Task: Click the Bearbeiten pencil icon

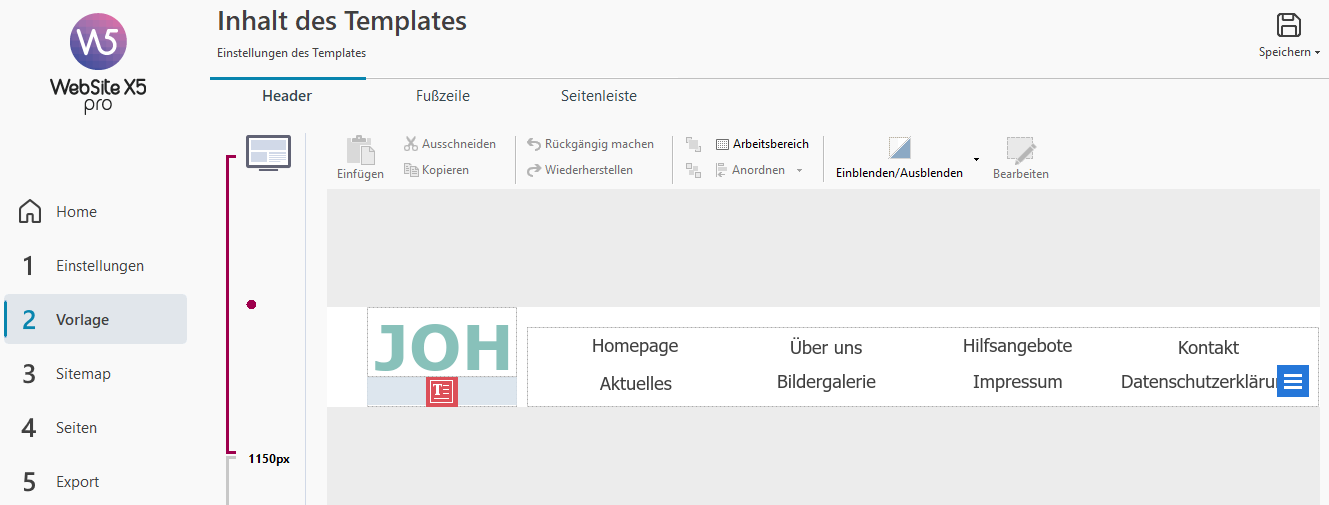Action: click(1021, 150)
